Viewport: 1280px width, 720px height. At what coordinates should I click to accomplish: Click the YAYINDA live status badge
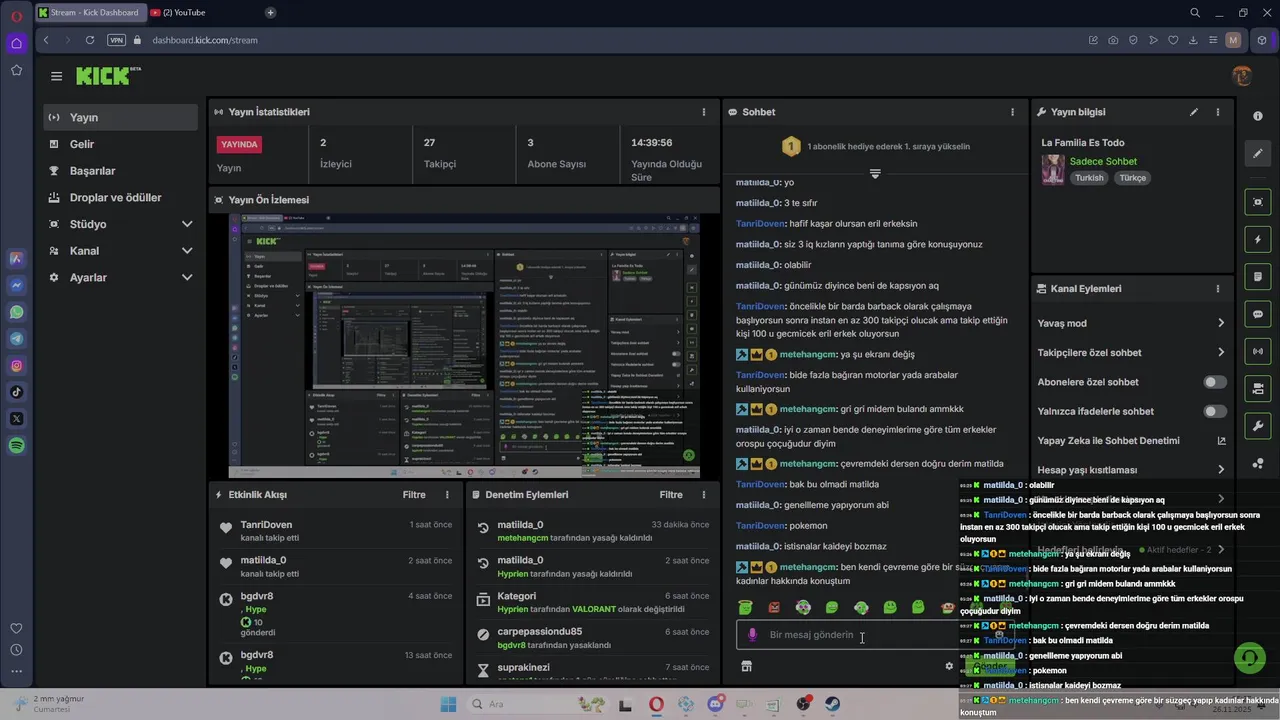(240, 144)
